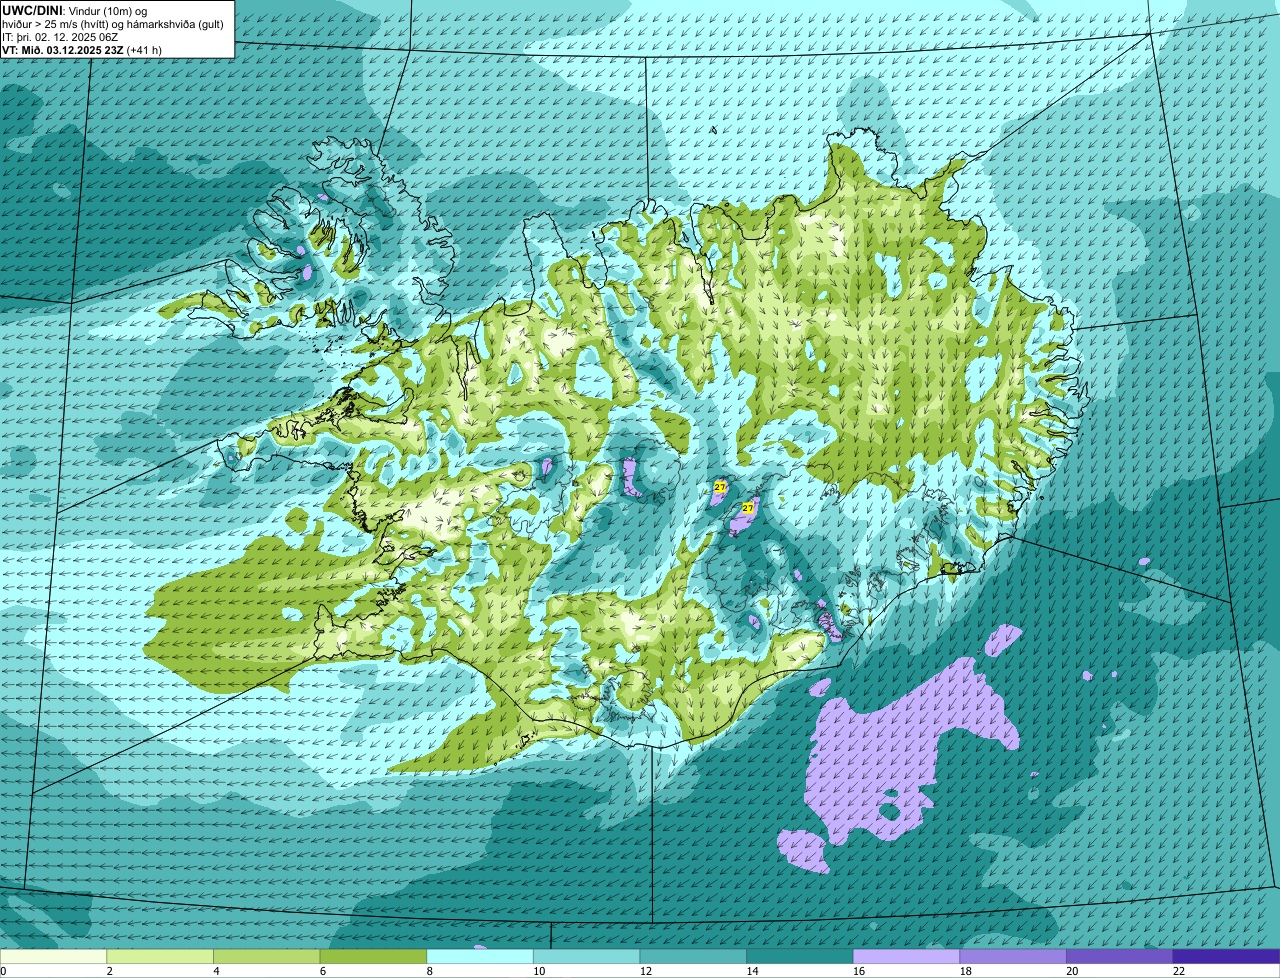The image size is (1280, 978).
Task: Click the legend value label "2"
Action: [110, 971]
